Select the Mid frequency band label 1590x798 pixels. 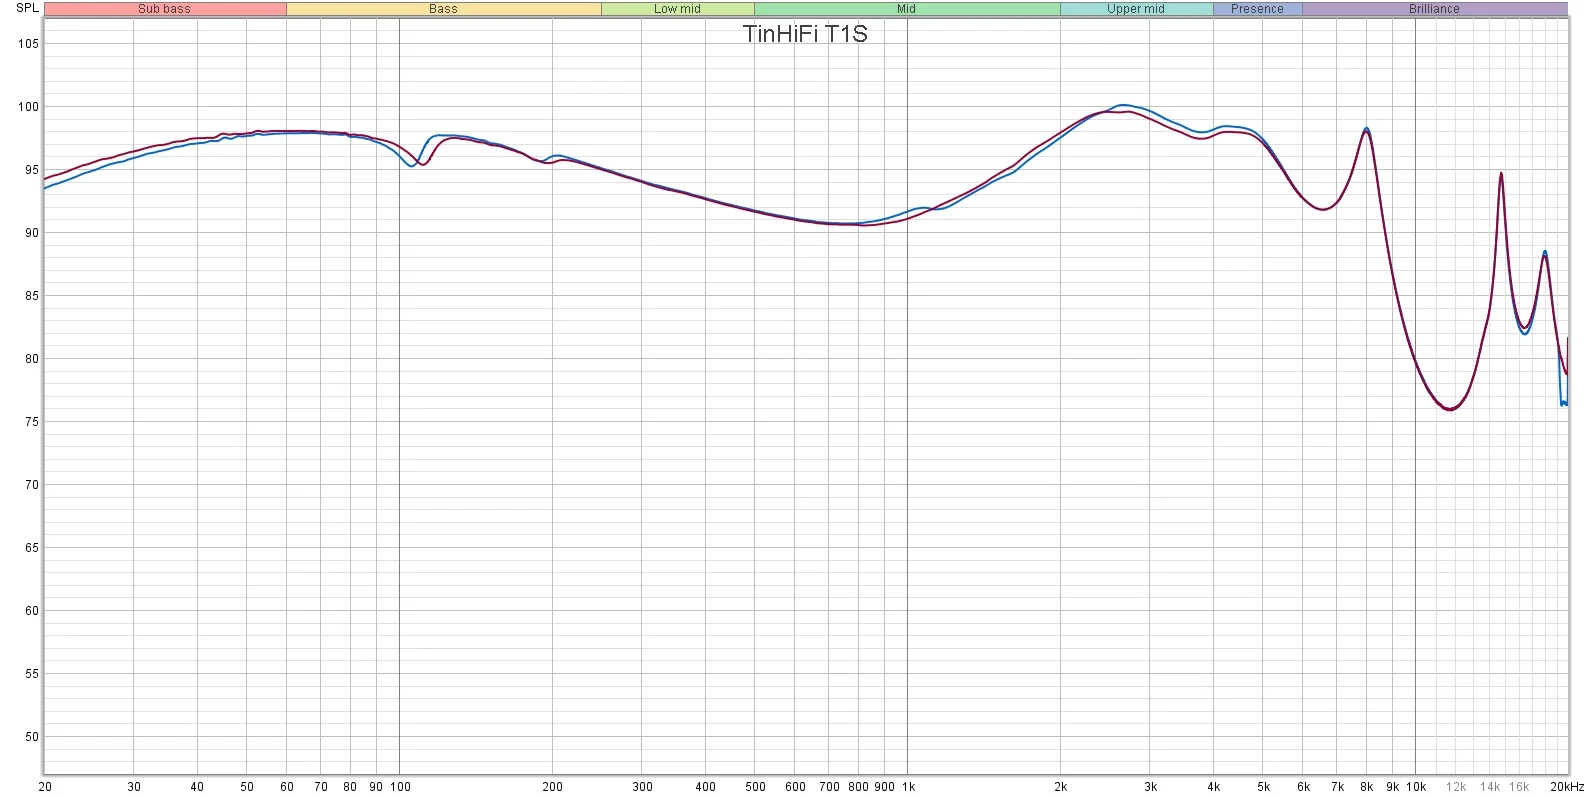coord(906,9)
